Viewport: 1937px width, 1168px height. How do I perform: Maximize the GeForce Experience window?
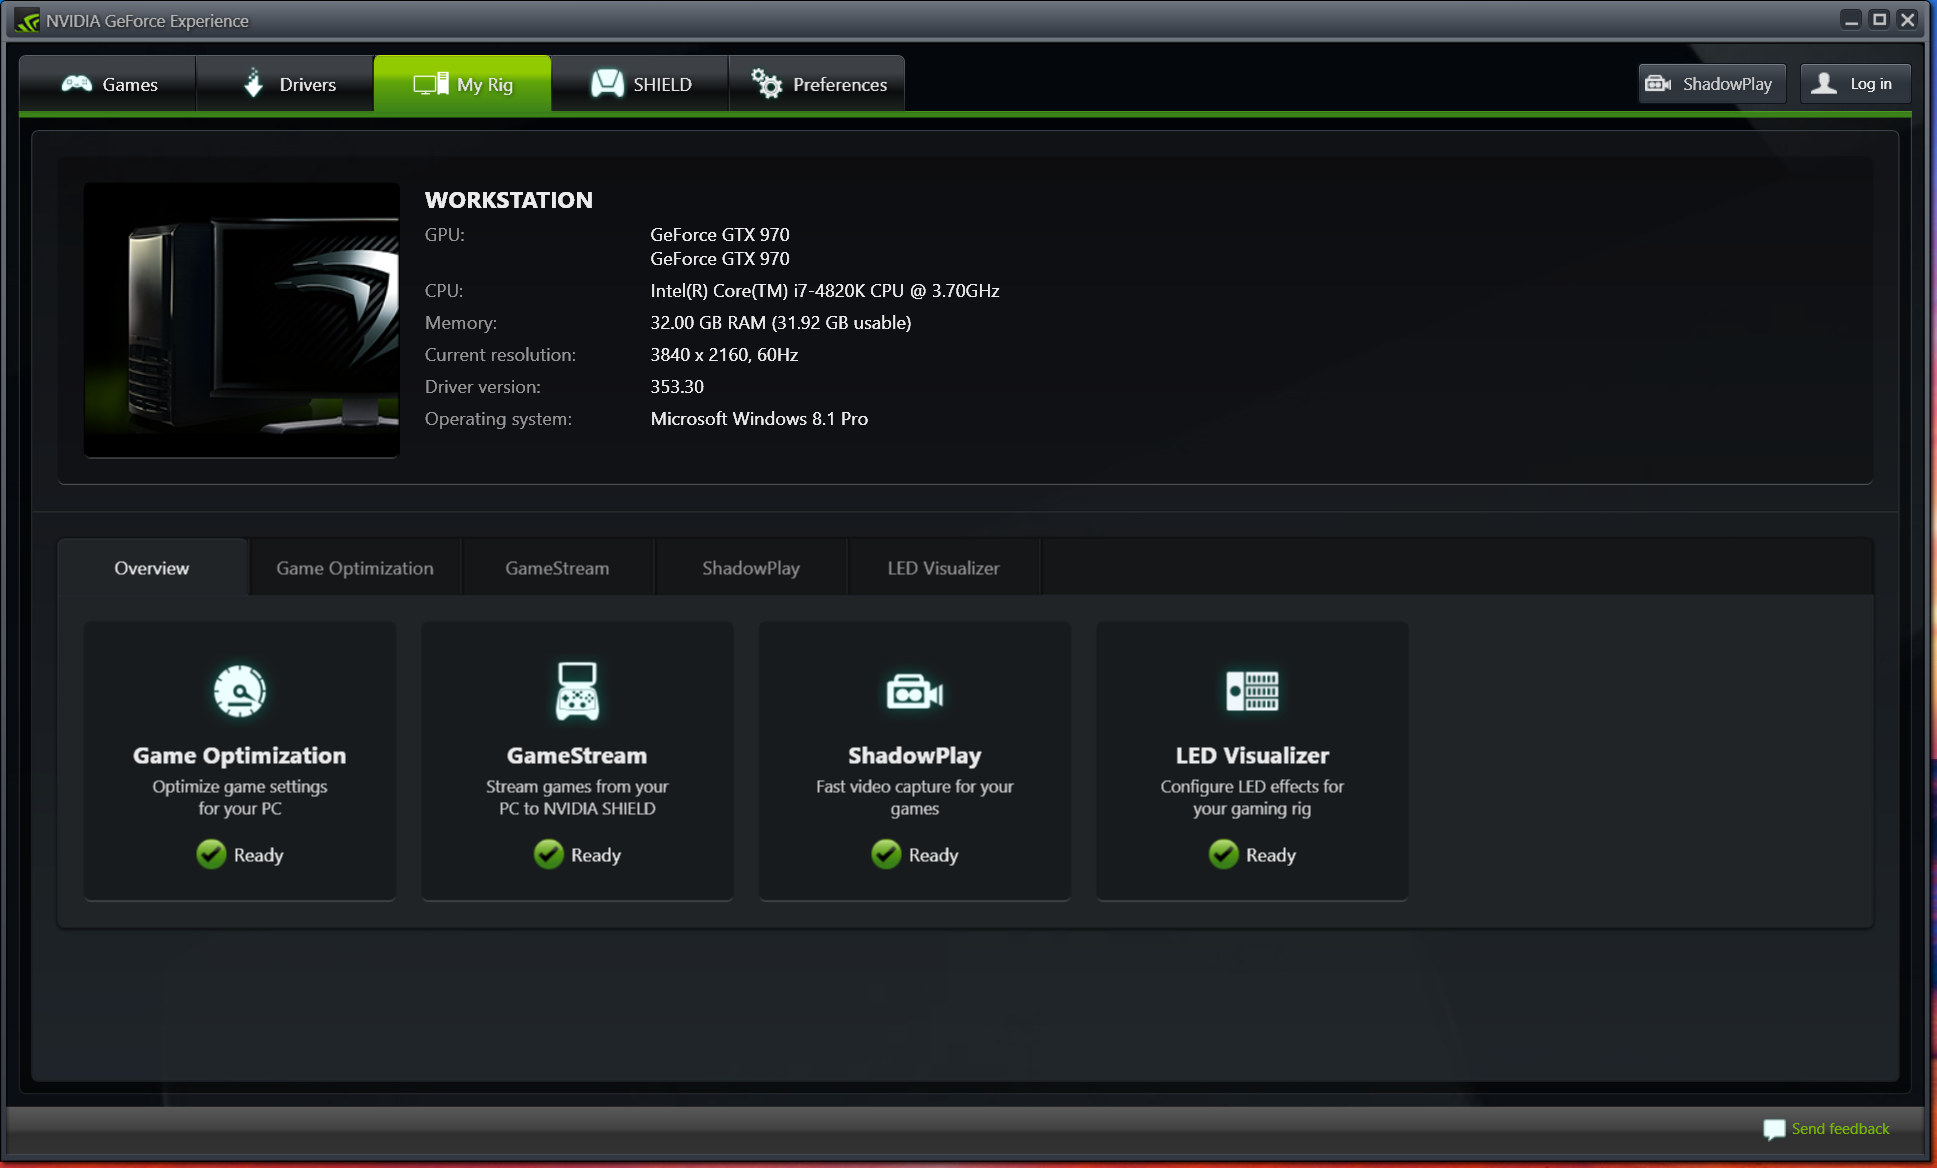(1879, 19)
